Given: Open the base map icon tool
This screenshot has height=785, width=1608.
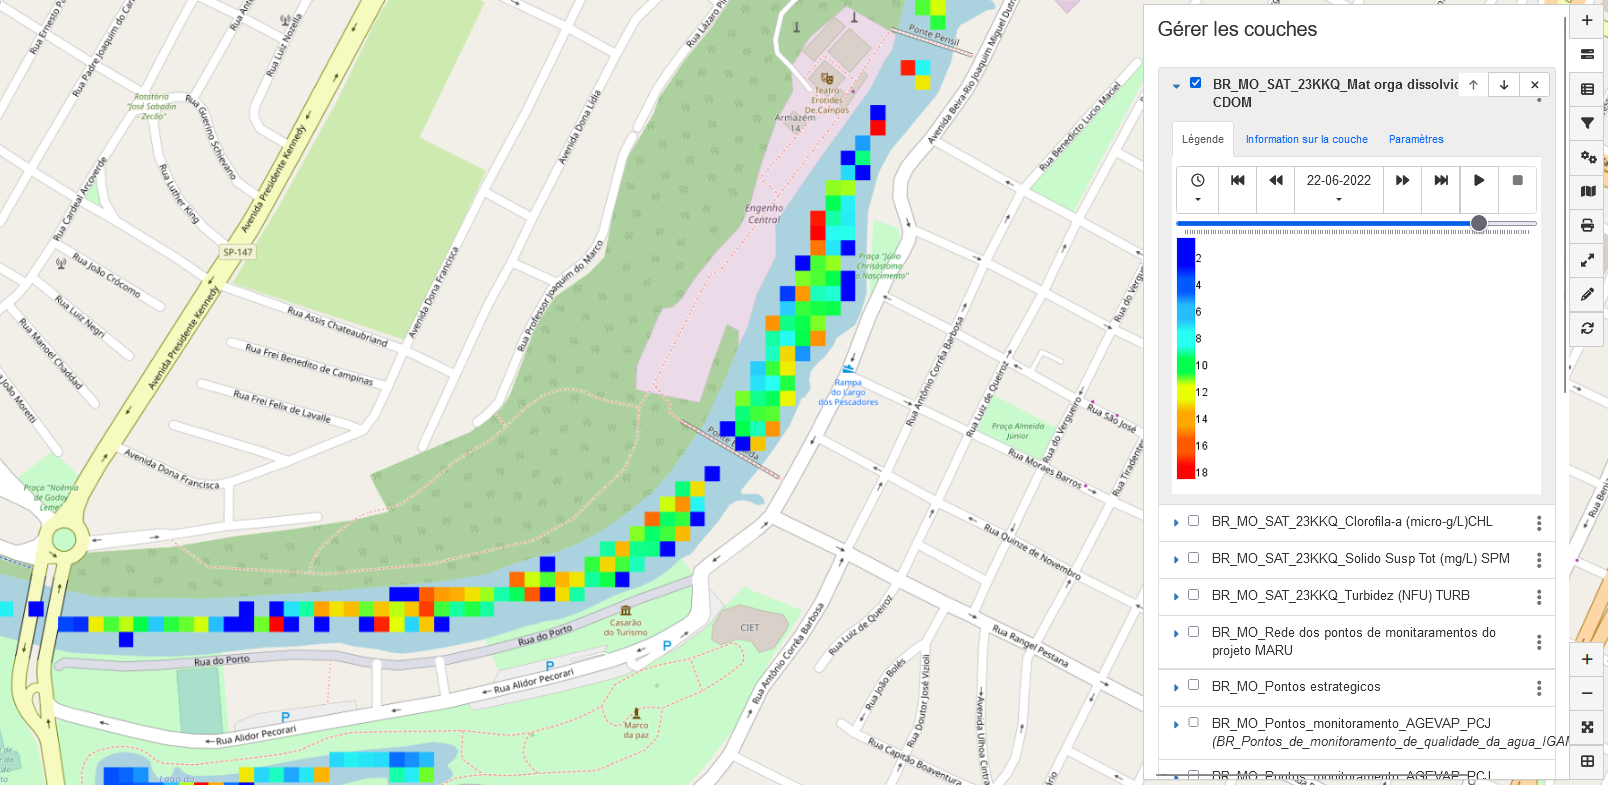Looking at the screenshot, I should 1587,191.
